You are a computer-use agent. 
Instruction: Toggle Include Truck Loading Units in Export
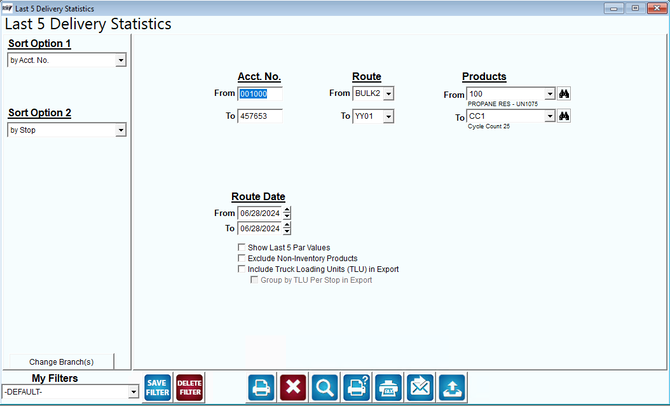tap(242, 269)
